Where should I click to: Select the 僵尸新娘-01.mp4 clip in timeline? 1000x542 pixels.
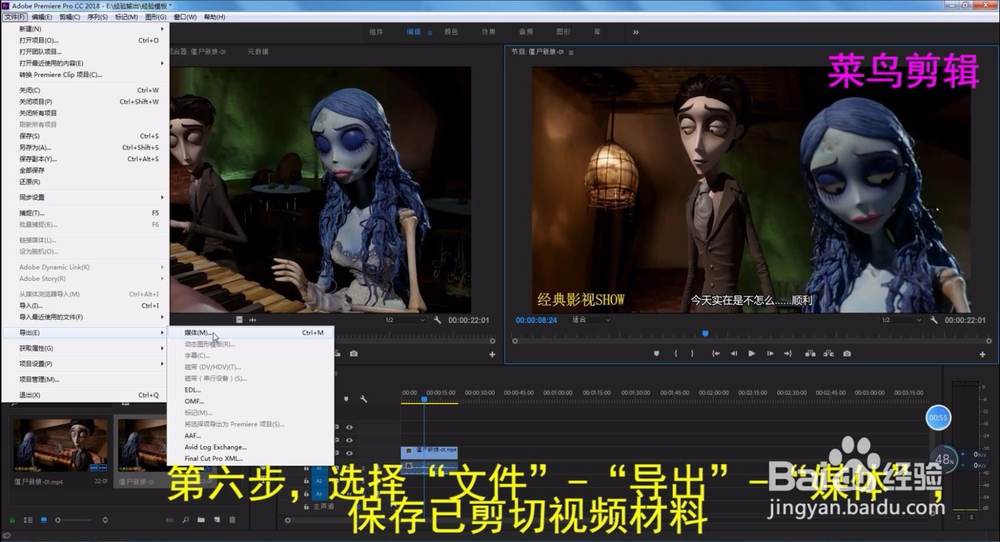click(429, 451)
